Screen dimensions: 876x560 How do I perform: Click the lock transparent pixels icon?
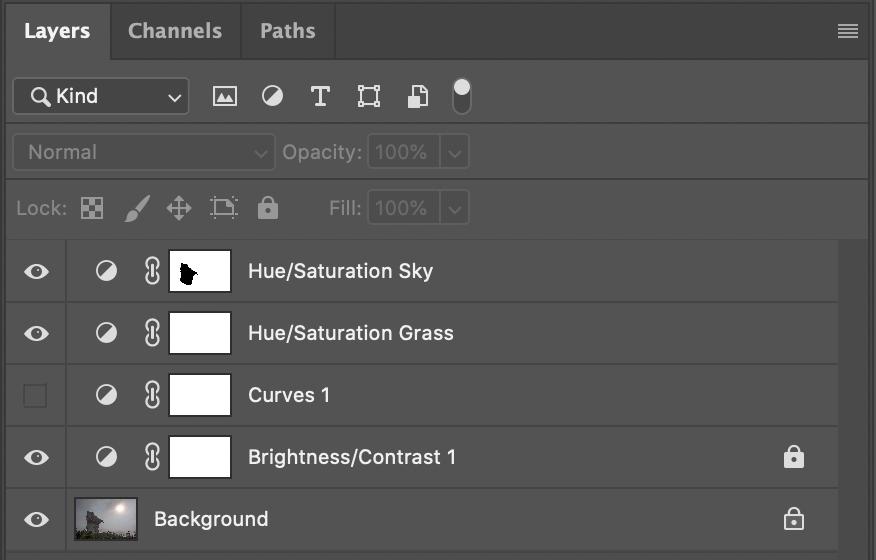(x=92, y=208)
